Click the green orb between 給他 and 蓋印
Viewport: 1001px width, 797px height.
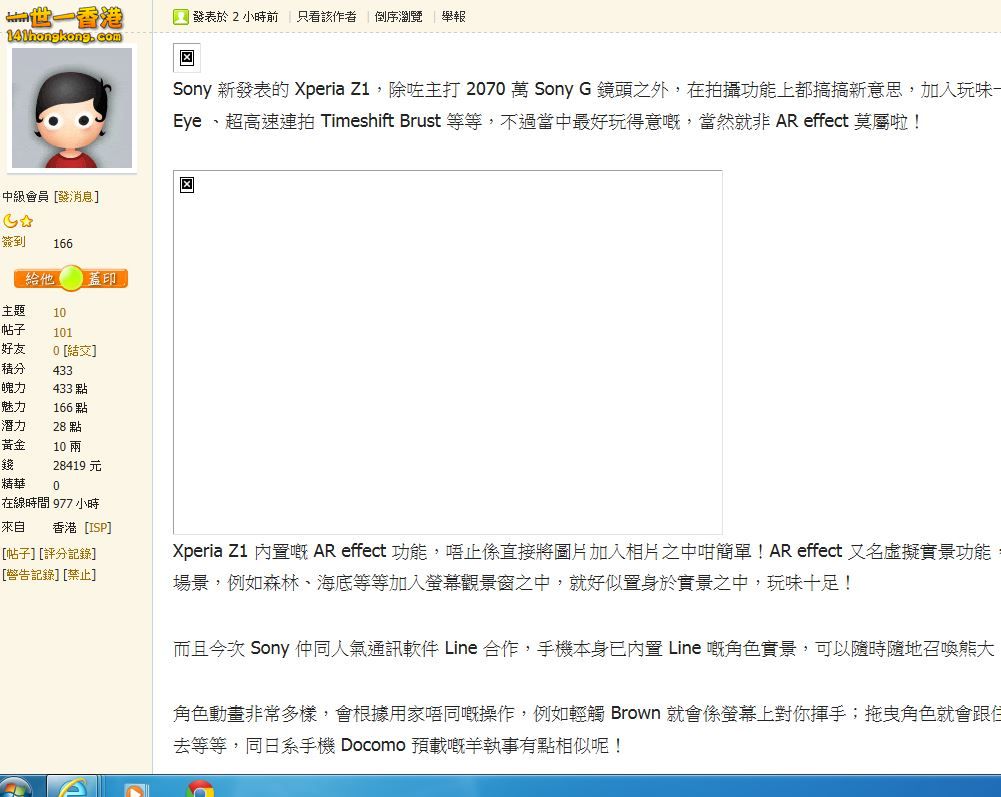click(70, 278)
